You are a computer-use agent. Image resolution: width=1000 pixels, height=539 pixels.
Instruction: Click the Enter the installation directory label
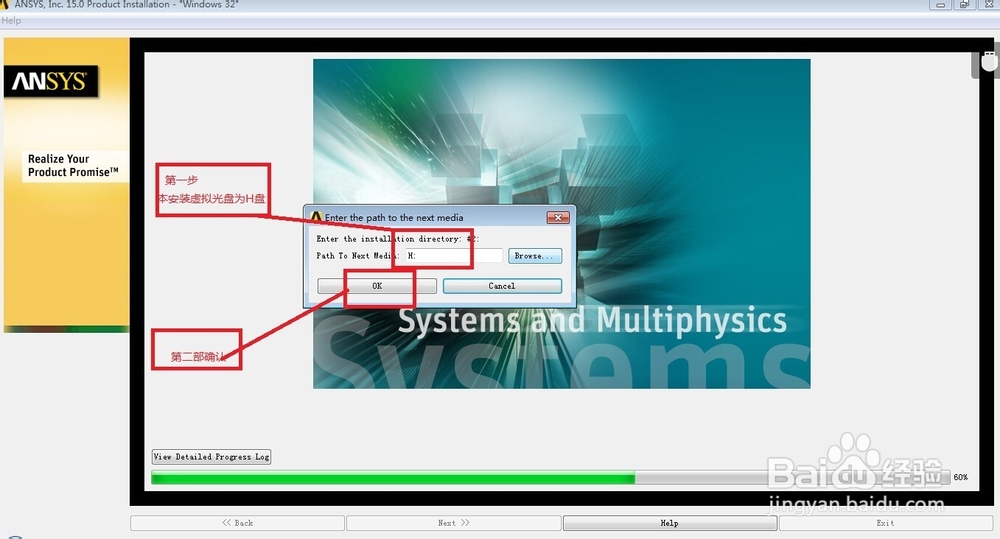pyautogui.click(x=397, y=239)
